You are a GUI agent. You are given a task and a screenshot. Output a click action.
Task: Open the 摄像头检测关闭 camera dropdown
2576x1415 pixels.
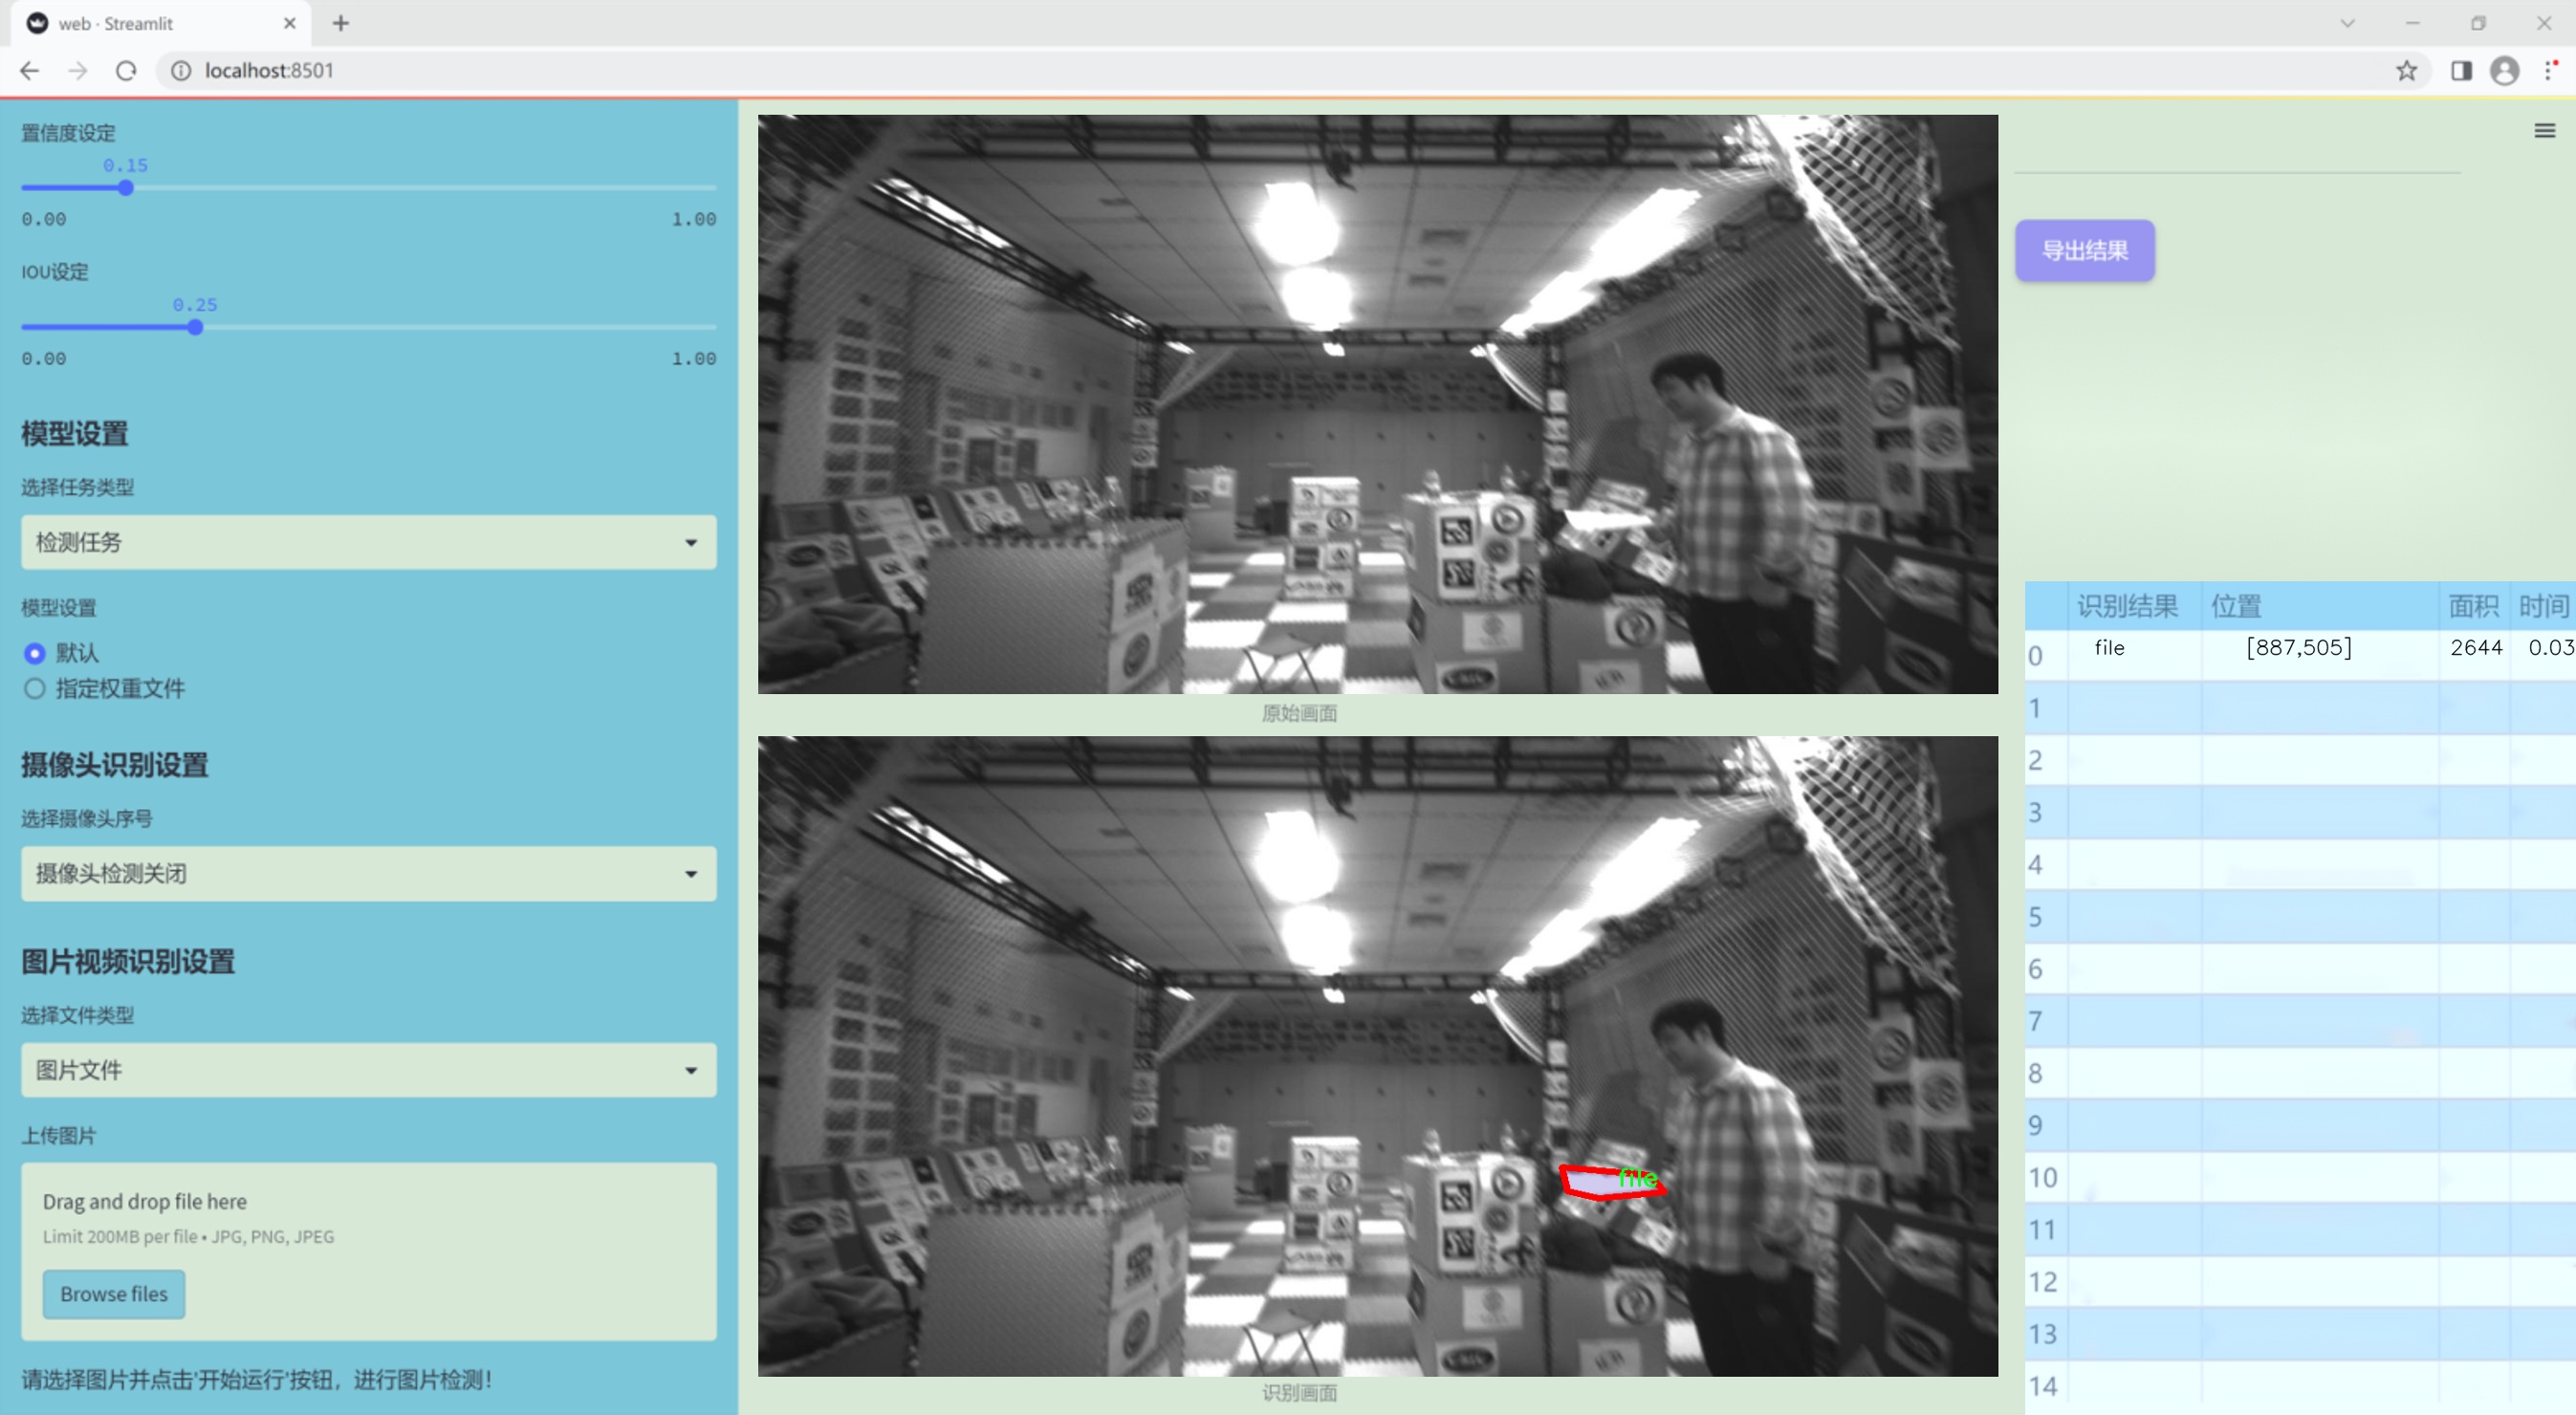[x=368, y=873]
